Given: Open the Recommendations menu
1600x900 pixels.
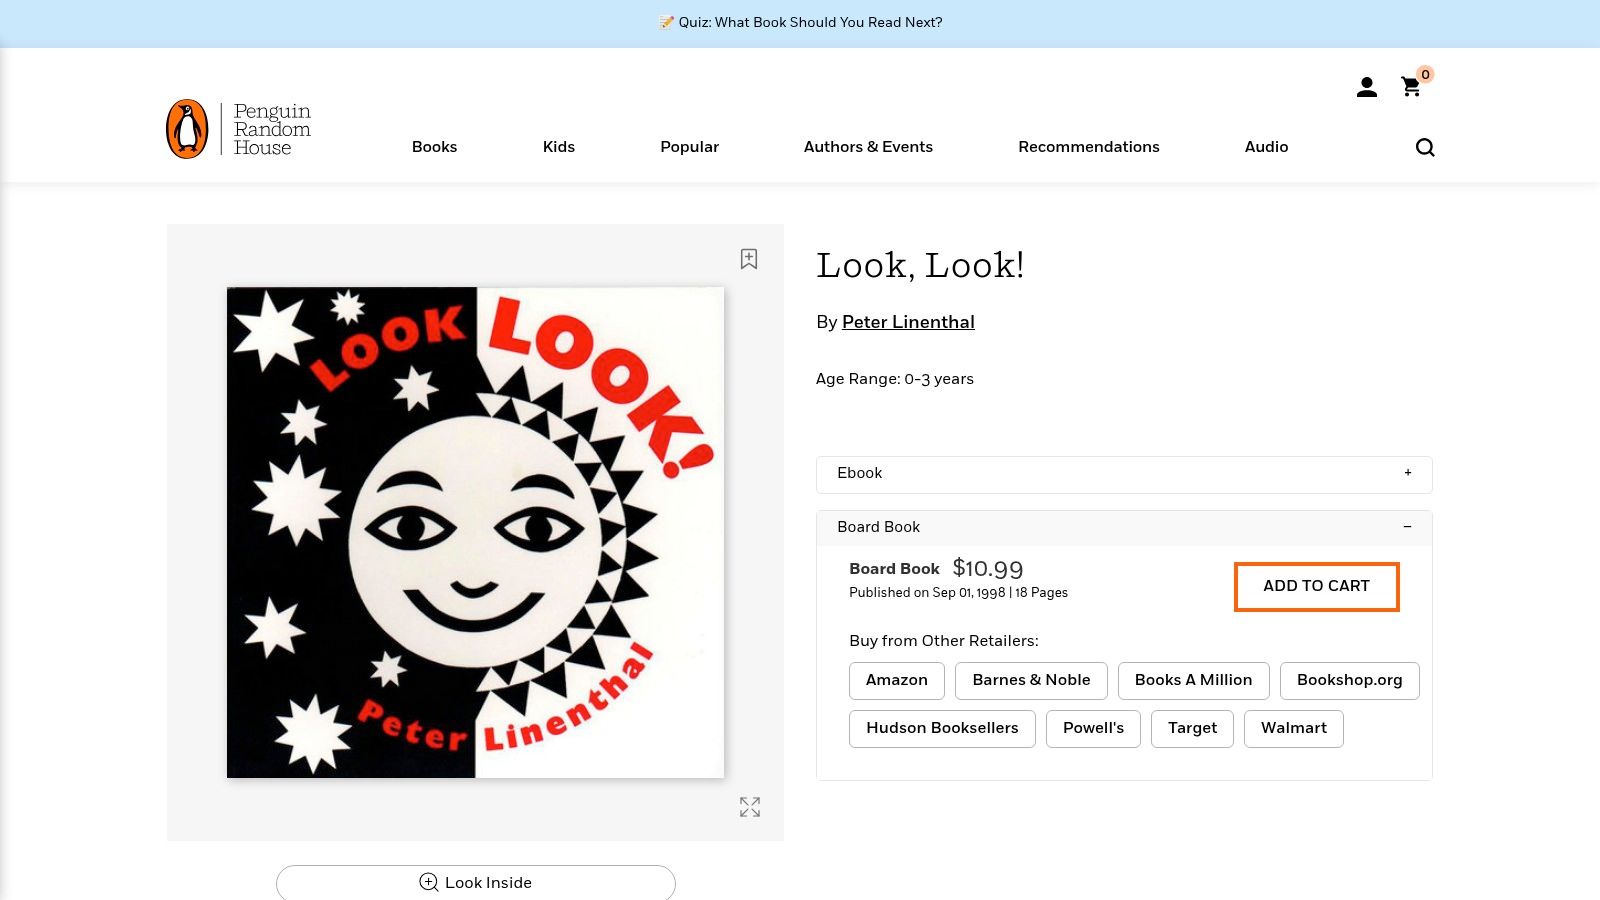Looking at the screenshot, I should 1088,147.
